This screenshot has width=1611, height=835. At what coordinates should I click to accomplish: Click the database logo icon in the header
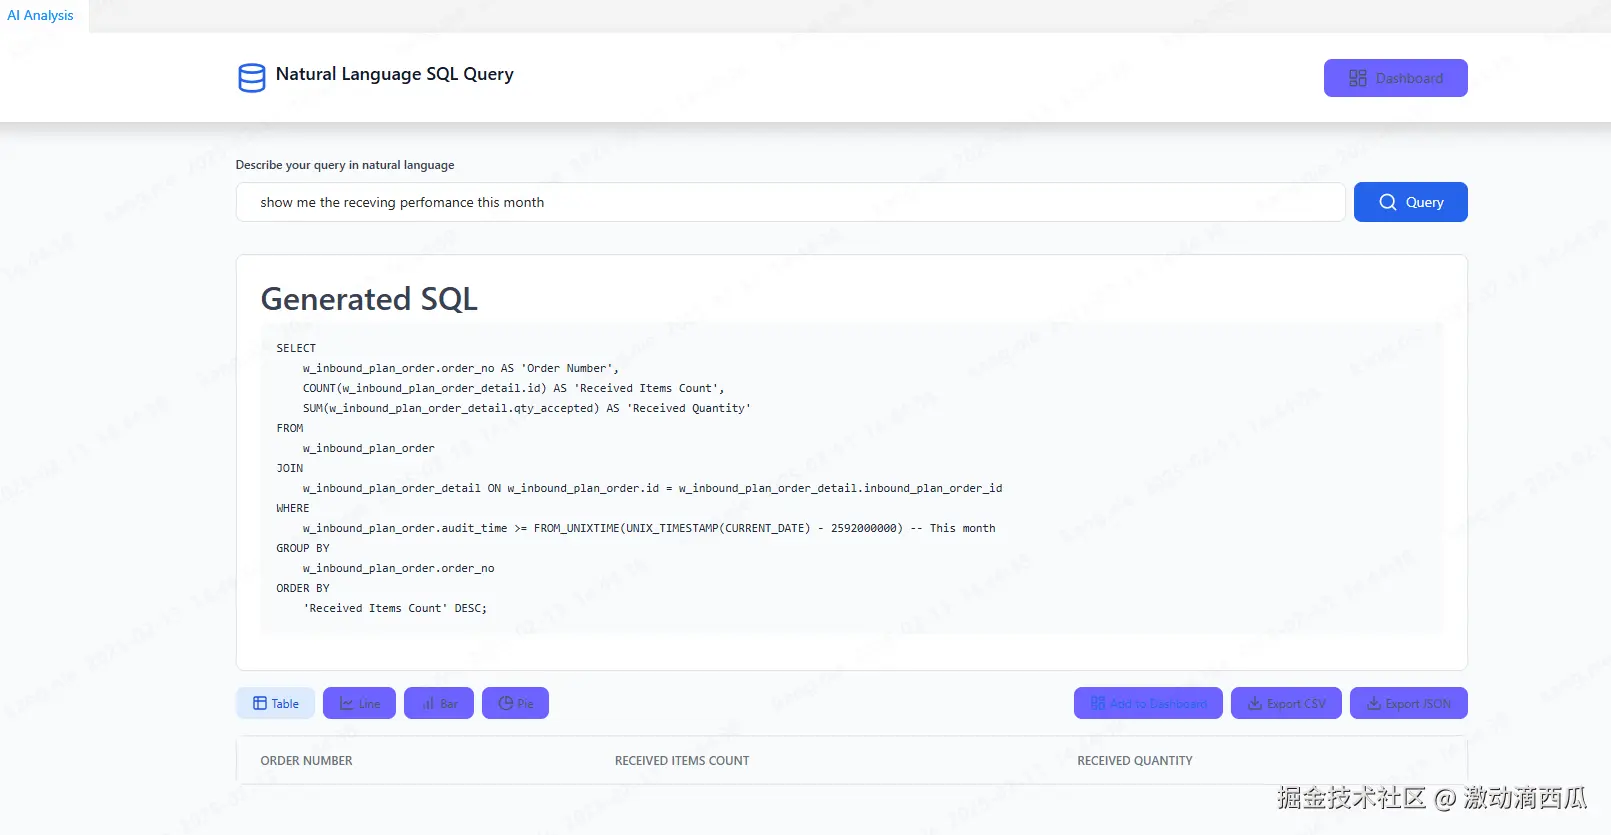coord(252,77)
